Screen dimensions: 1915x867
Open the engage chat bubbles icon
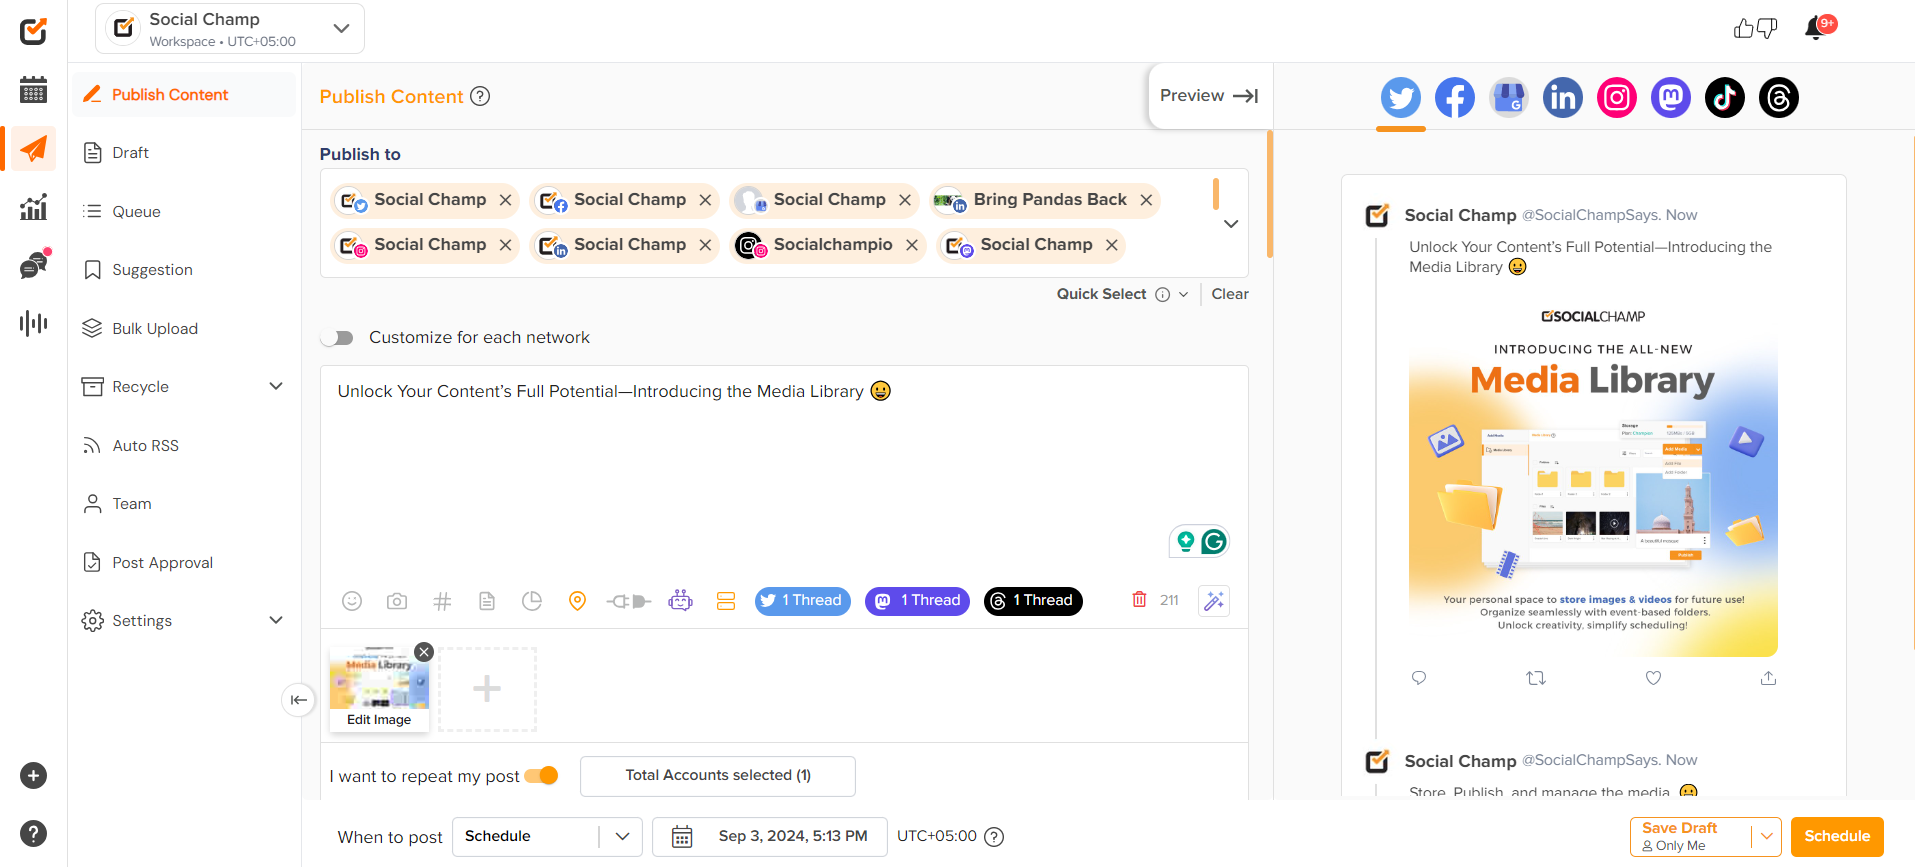click(x=33, y=265)
